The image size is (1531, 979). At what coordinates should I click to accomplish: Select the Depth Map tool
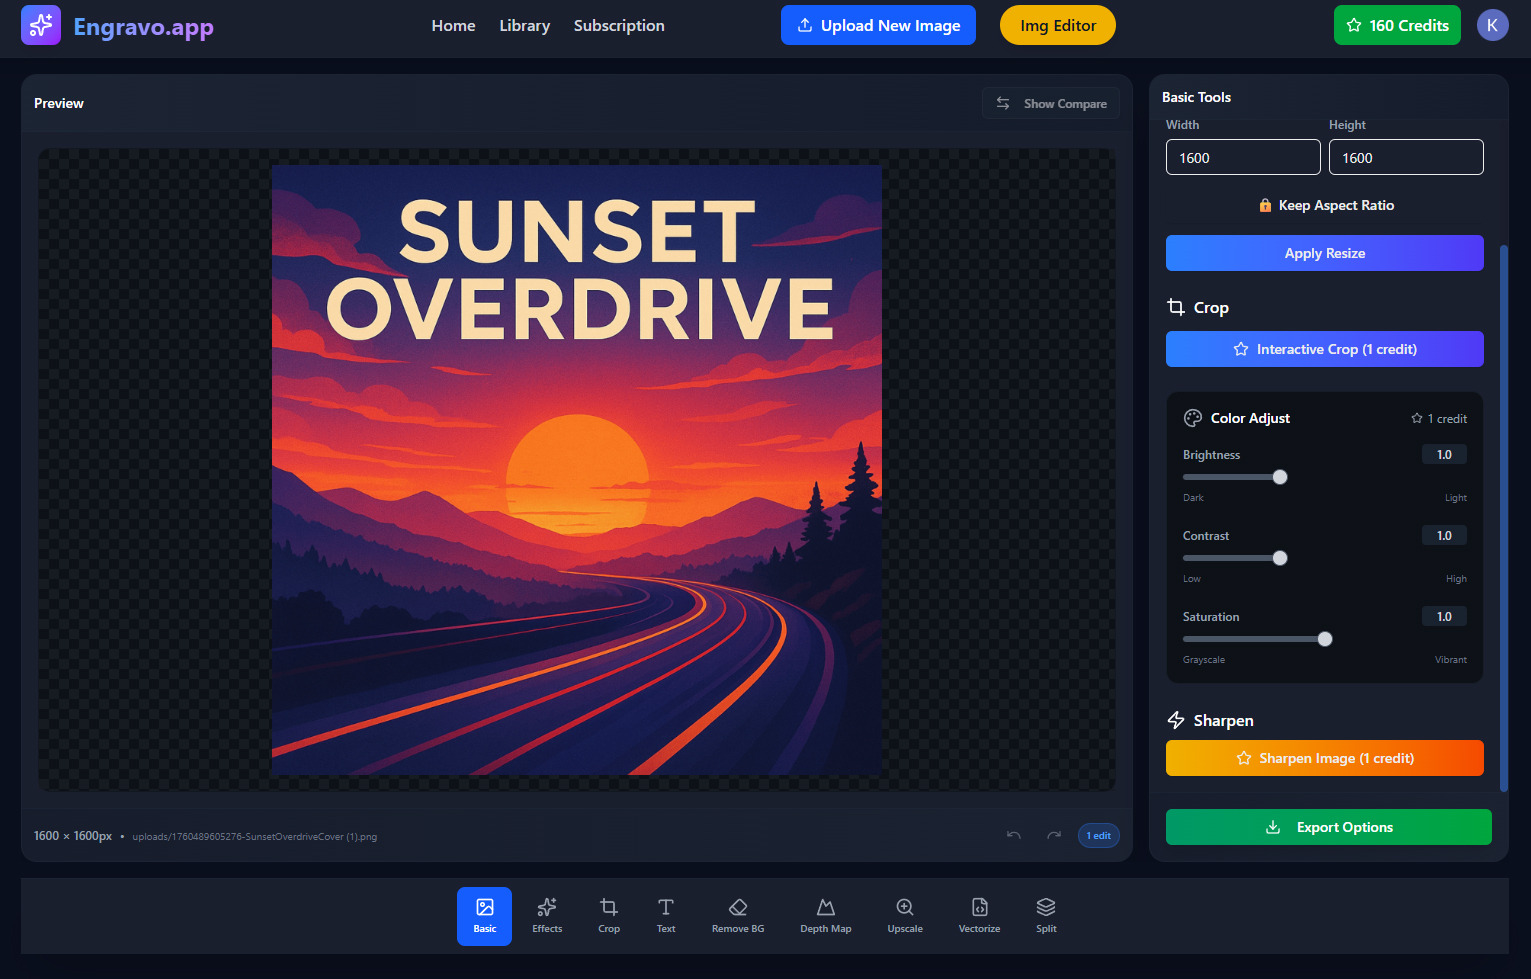[825, 915]
